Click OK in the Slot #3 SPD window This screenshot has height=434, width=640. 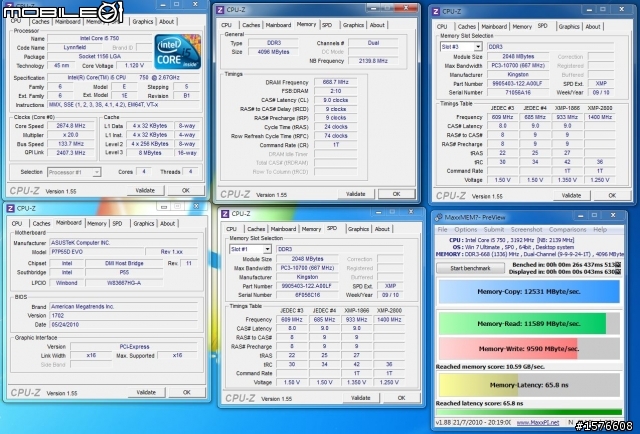coord(612,196)
